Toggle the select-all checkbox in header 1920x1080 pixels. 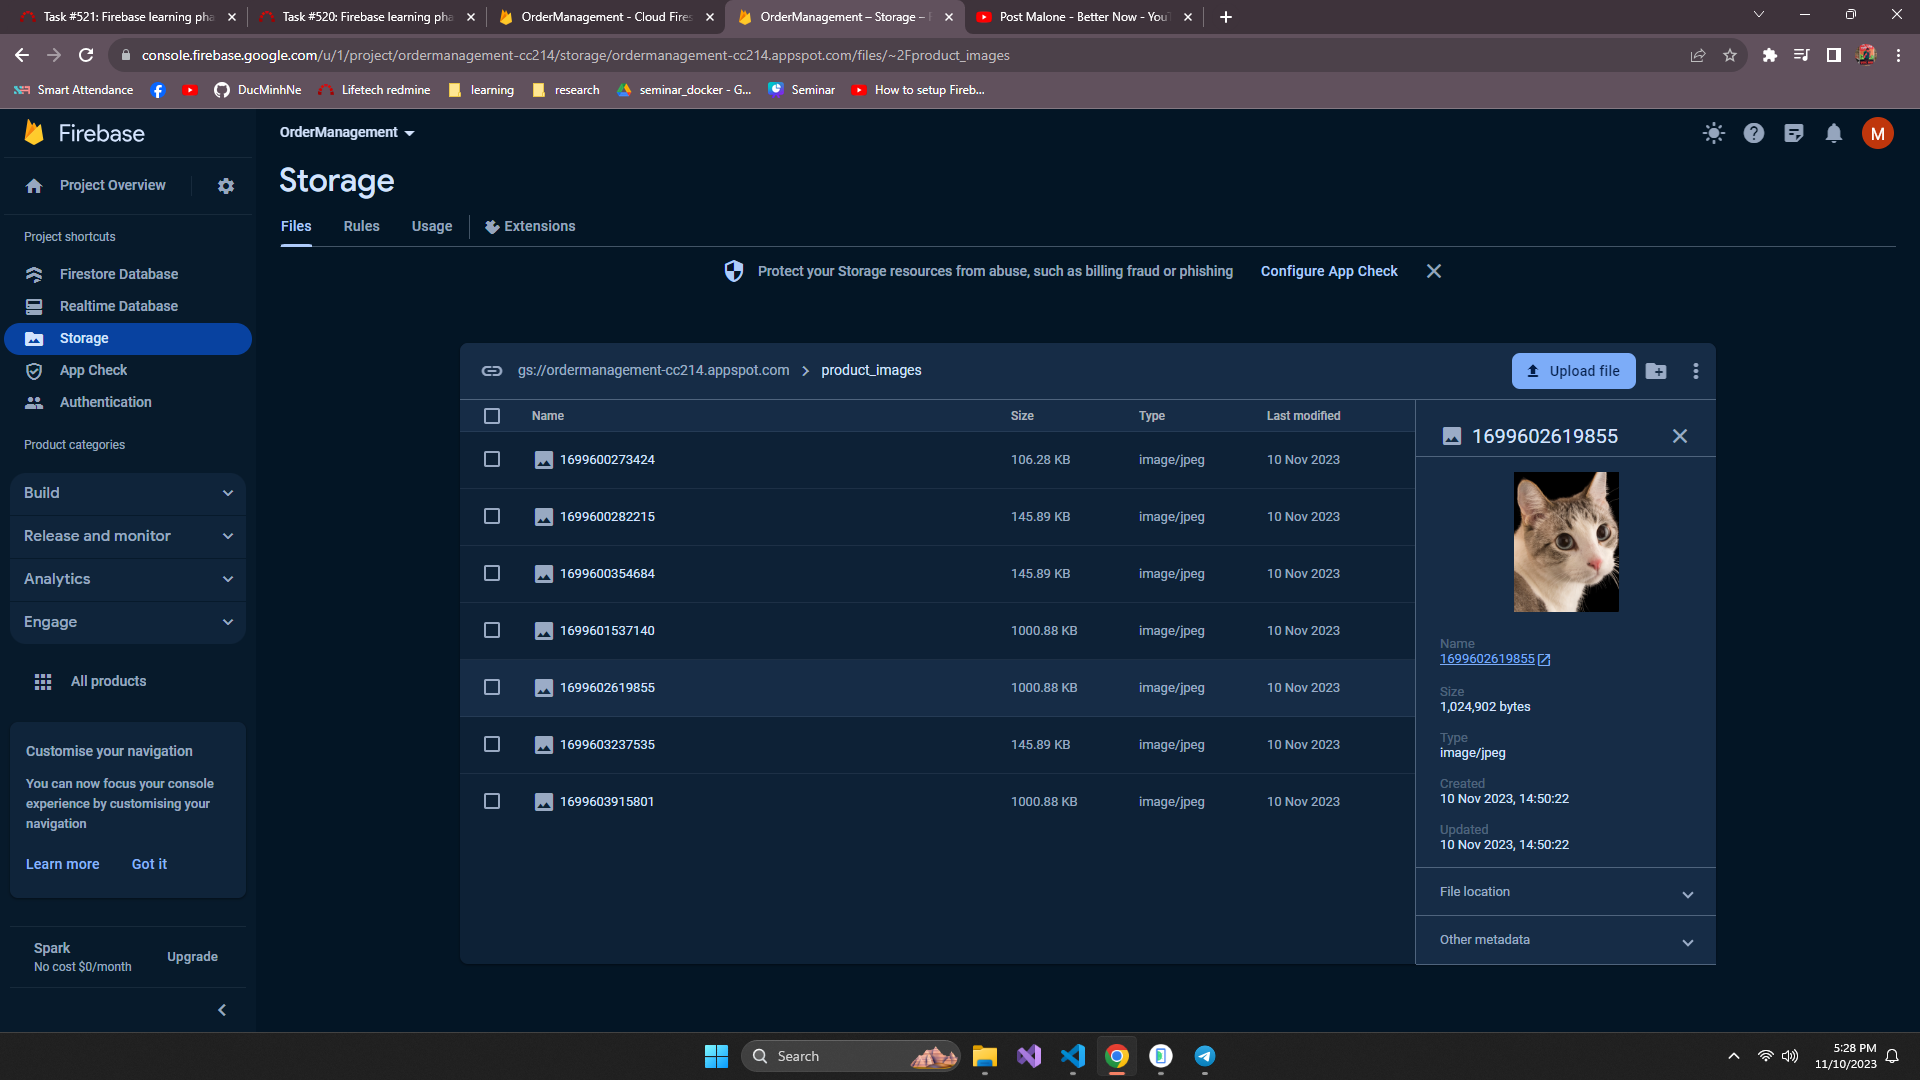click(x=491, y=416)
